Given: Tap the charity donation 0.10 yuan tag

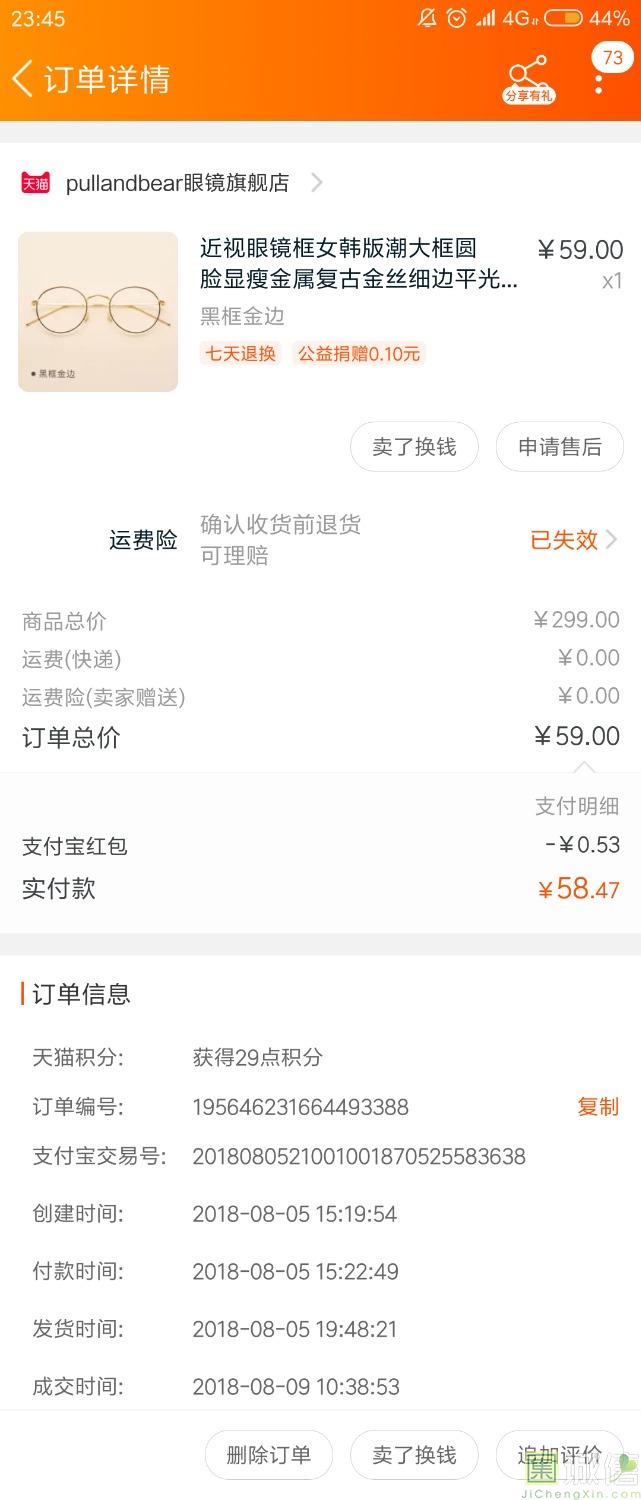Looking at the screenshot, I should pos(358,353).
